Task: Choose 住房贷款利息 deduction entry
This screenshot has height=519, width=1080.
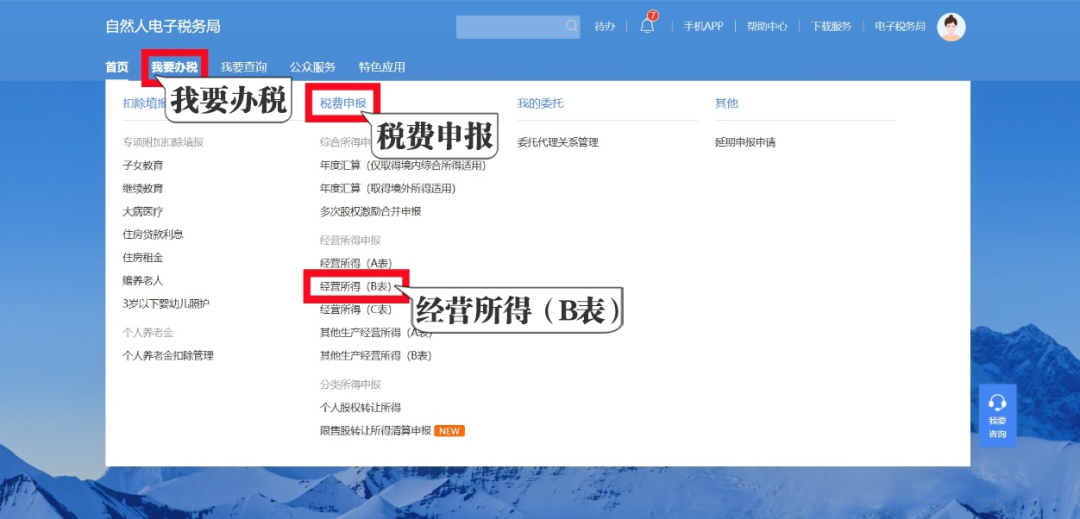Action: pos(153,234)
